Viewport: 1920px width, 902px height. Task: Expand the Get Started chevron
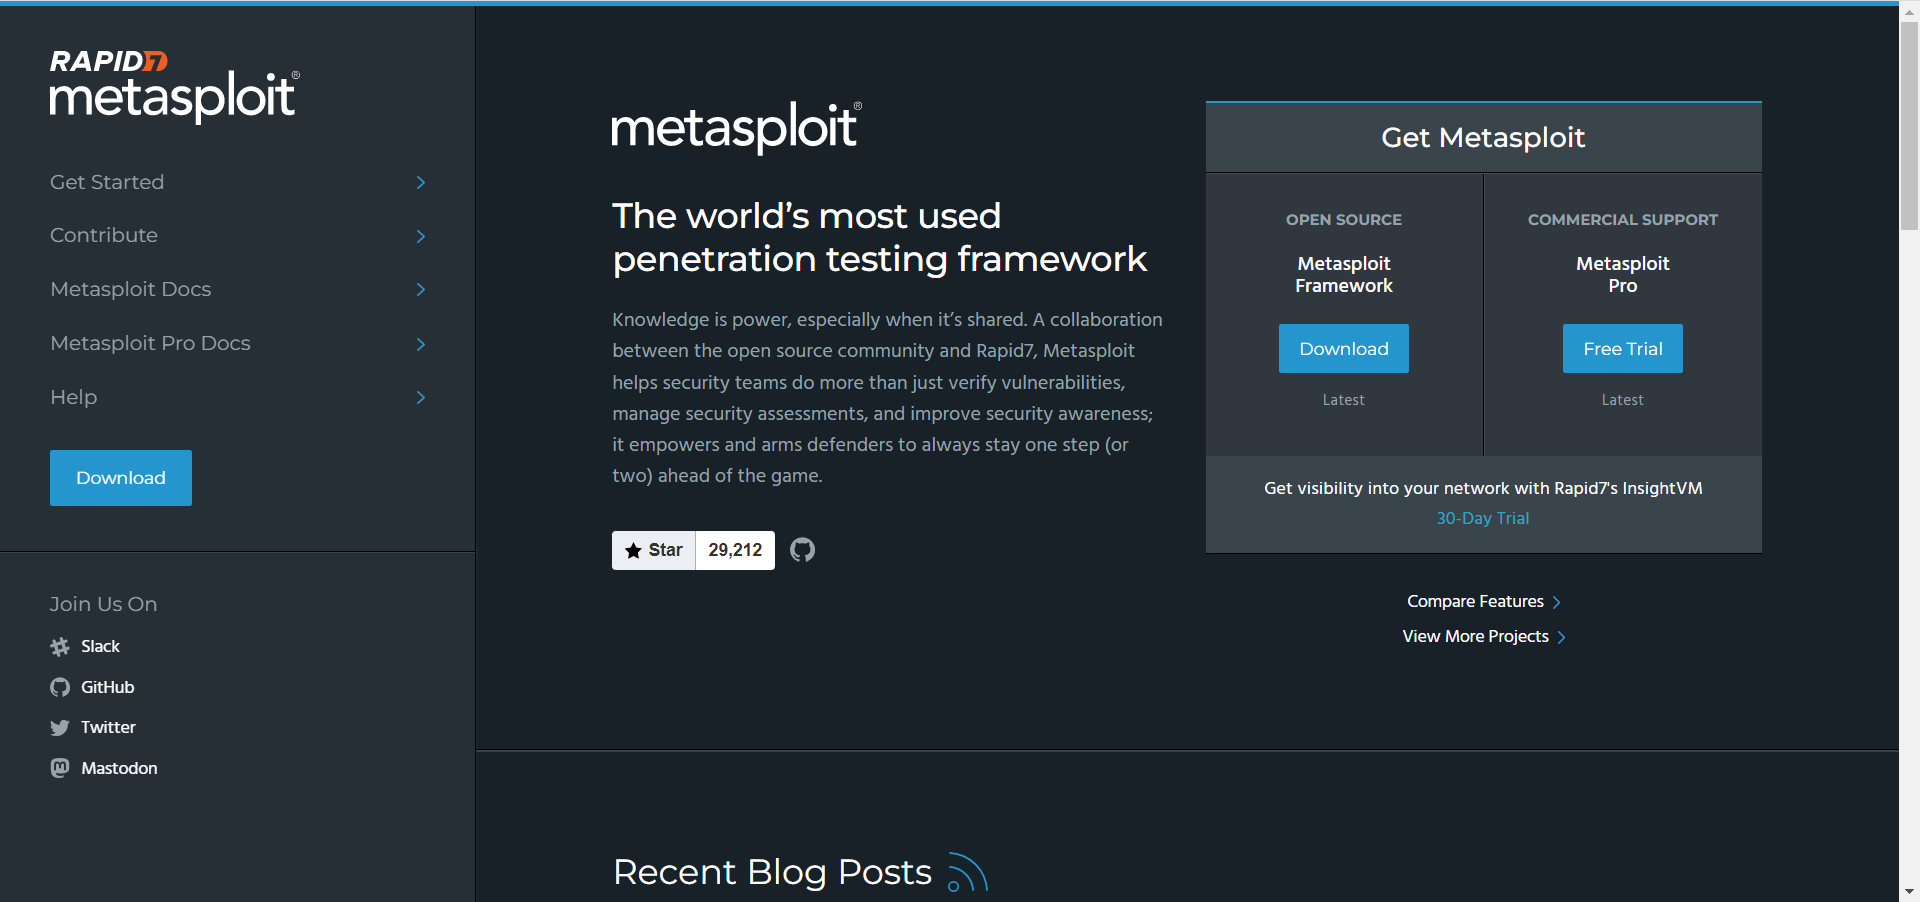[421, 182]
